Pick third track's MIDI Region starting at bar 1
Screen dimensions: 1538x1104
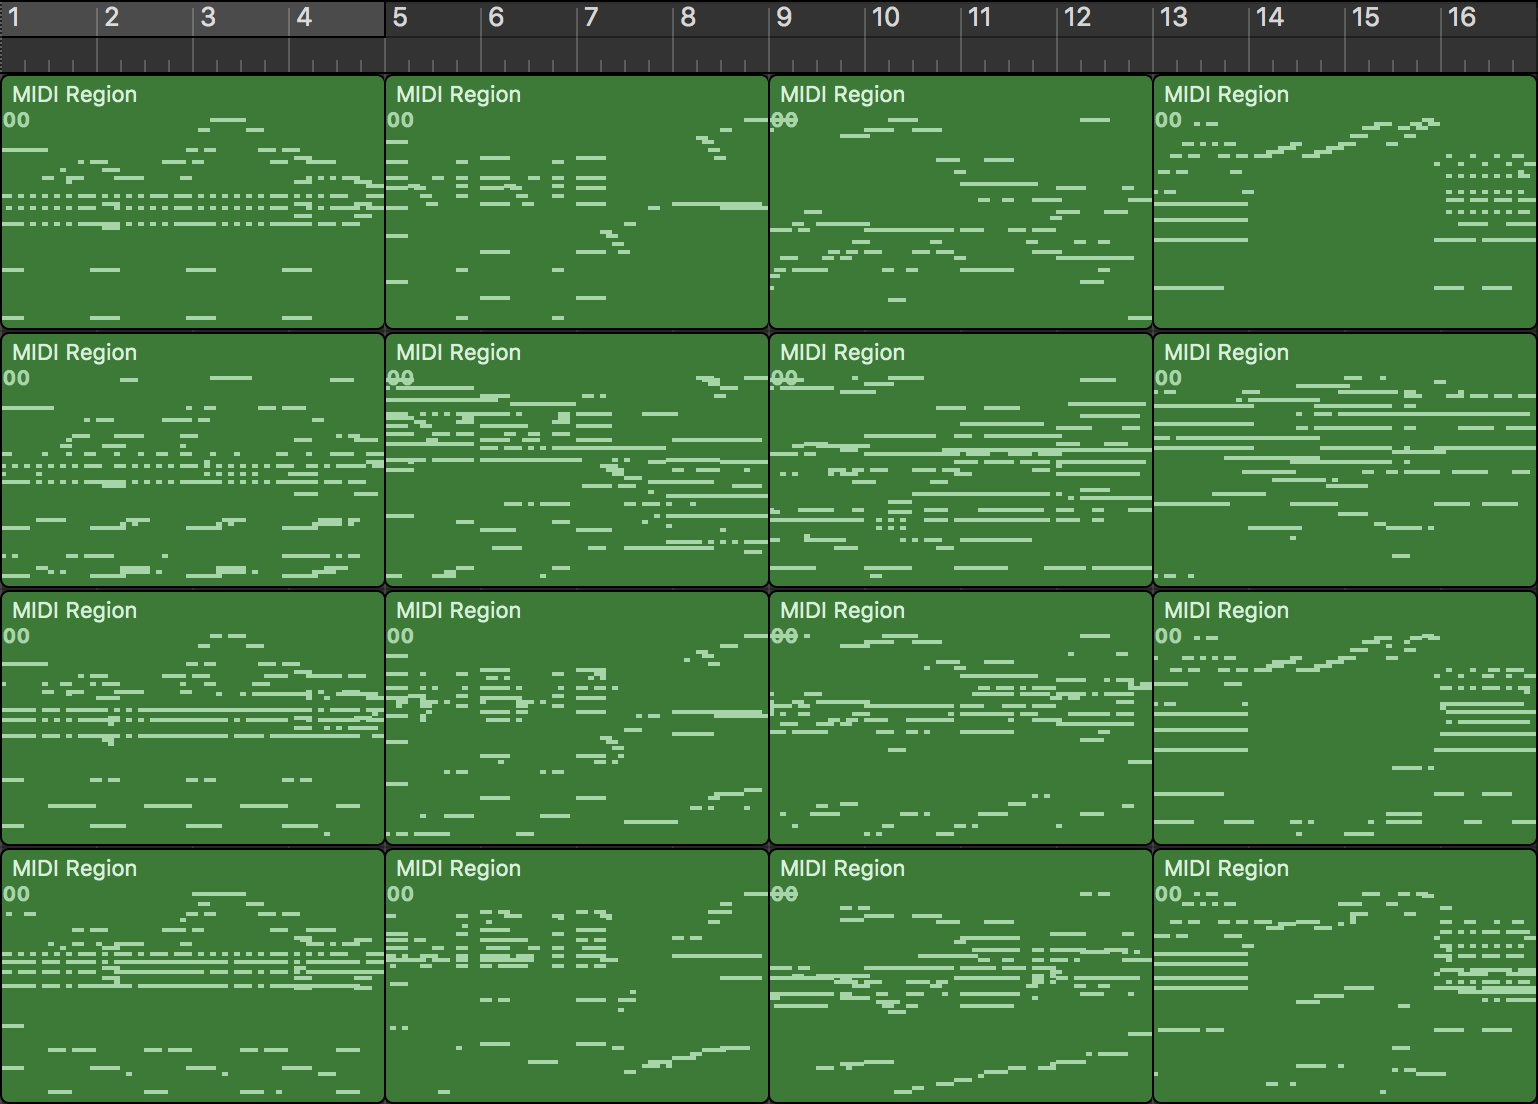(193, 718)
